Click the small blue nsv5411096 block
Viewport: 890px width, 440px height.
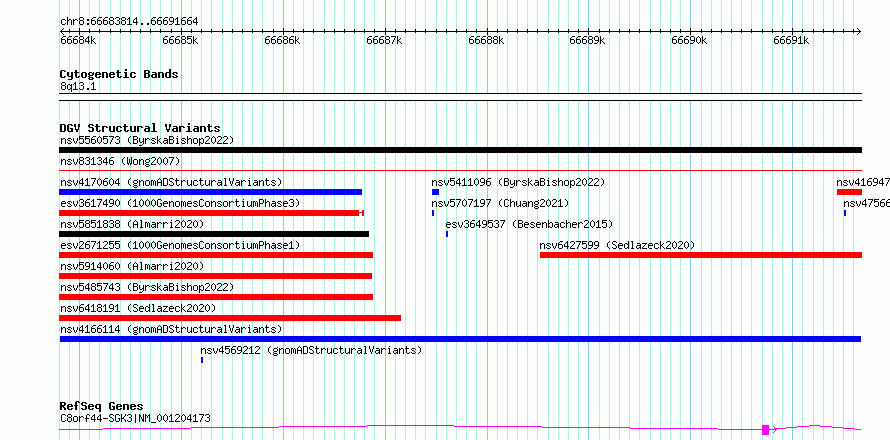pos(435,192)
